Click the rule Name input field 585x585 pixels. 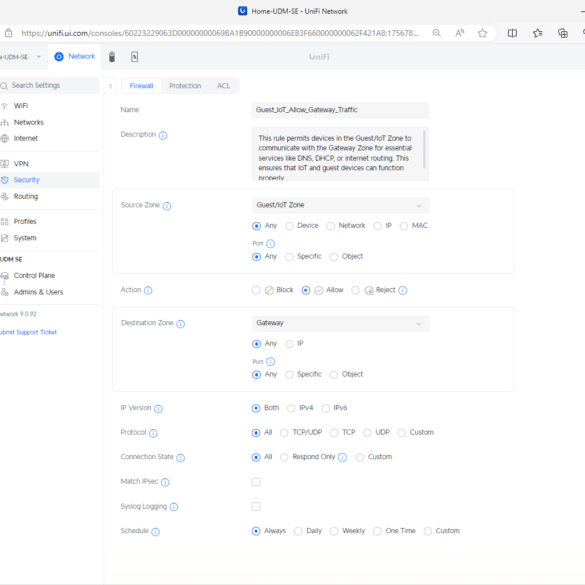coord(340,110)
